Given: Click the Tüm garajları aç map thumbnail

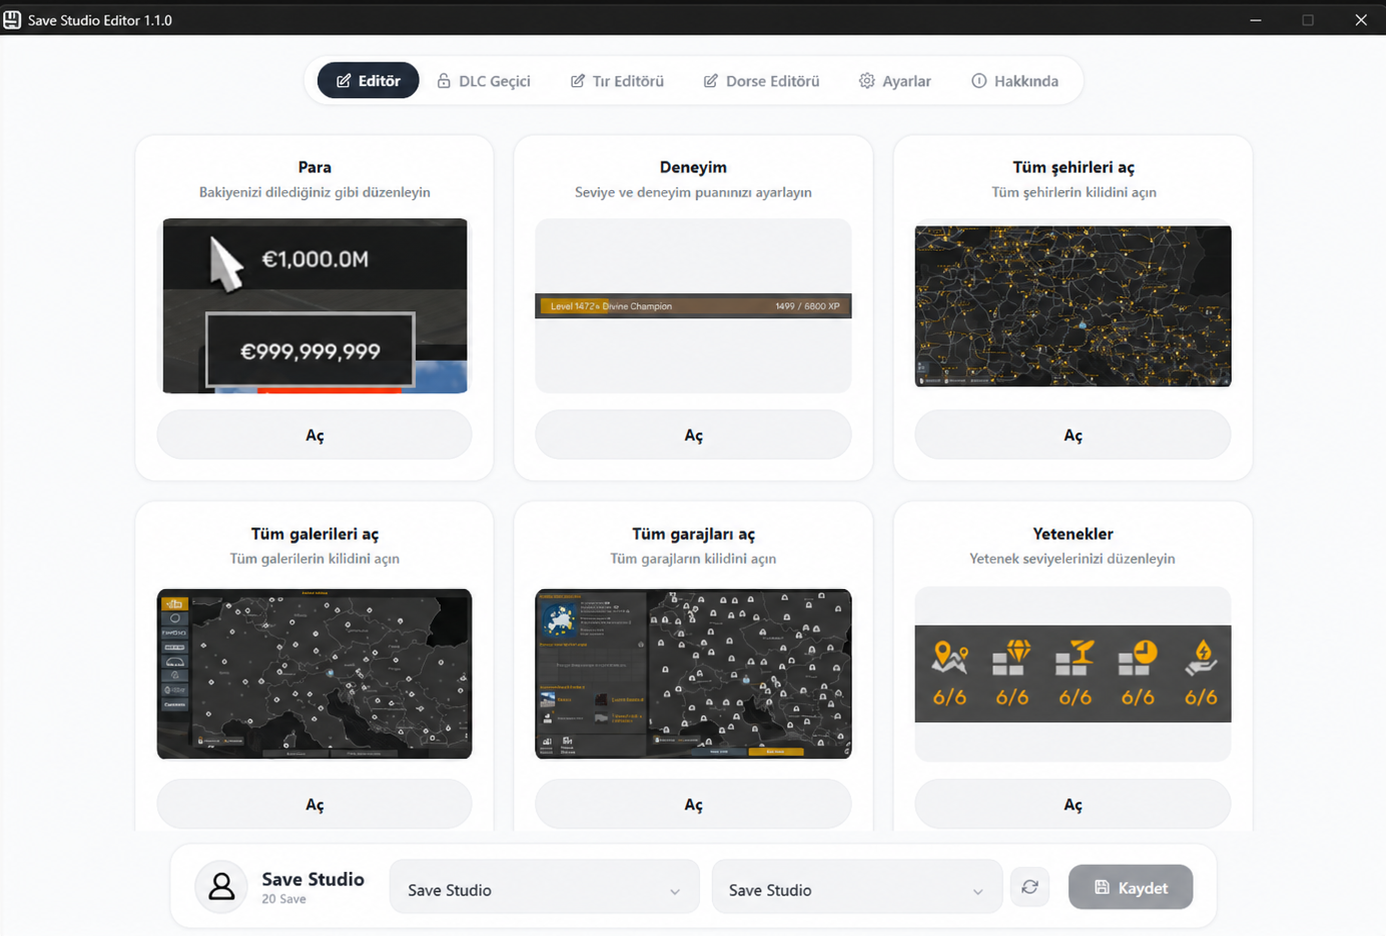Looking at the screenshot, I should 693,673.
